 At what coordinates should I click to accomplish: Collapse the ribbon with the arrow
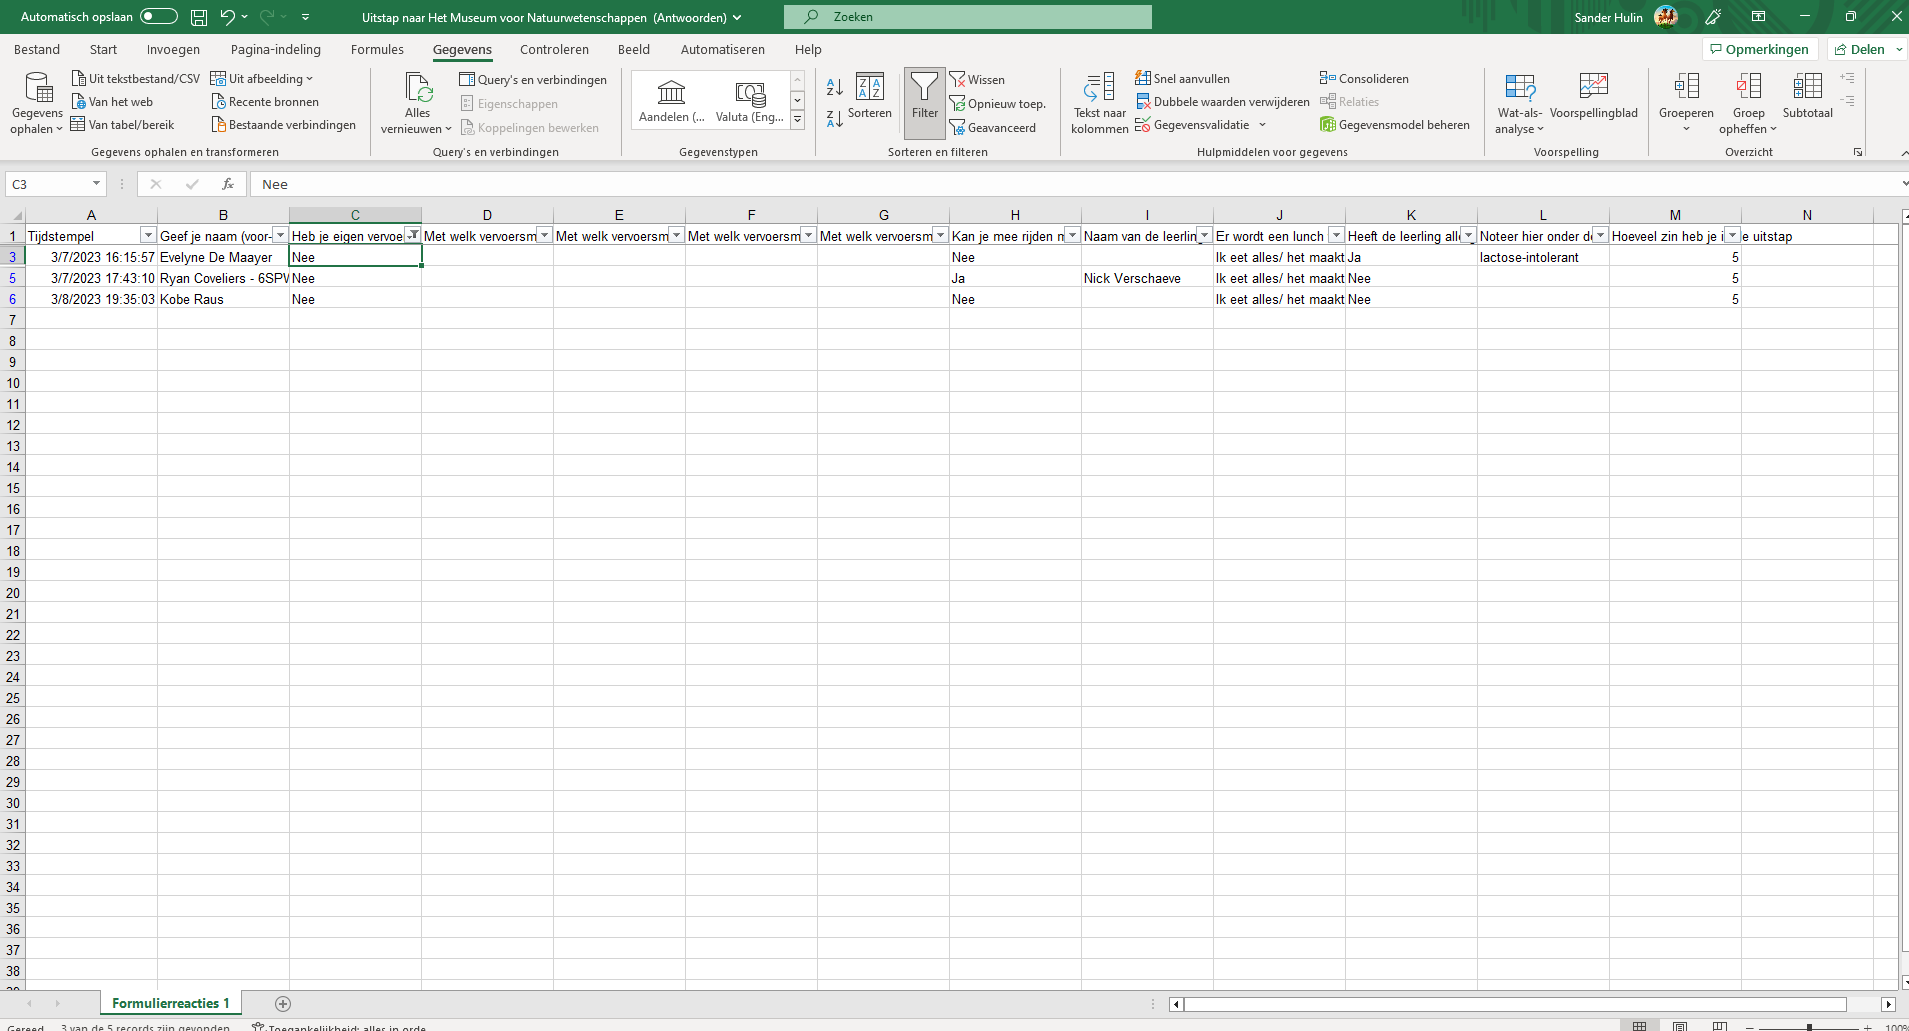click(1903, 152)
